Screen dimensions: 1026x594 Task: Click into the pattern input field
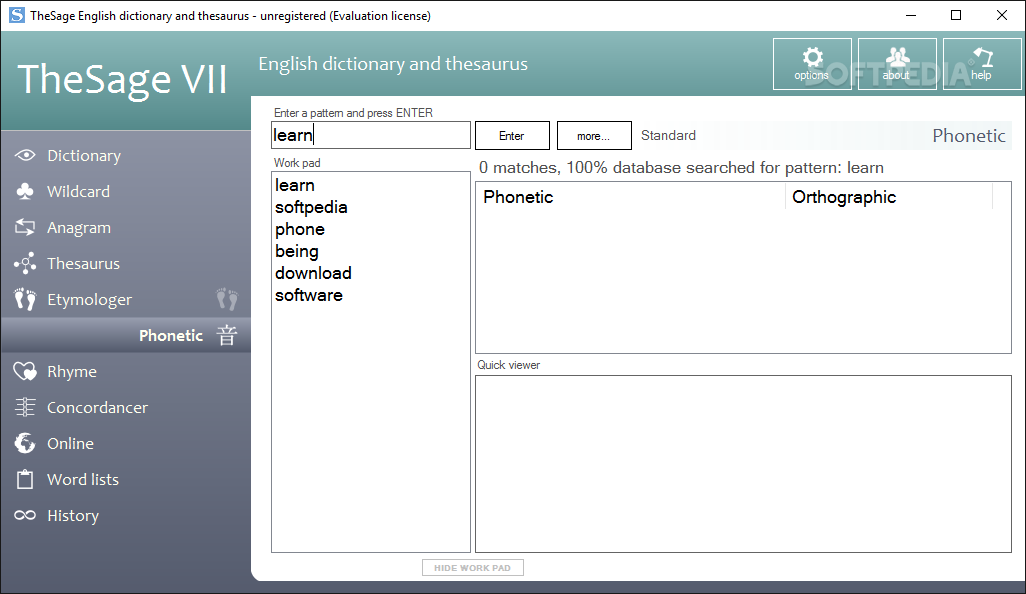pos(370,135)
